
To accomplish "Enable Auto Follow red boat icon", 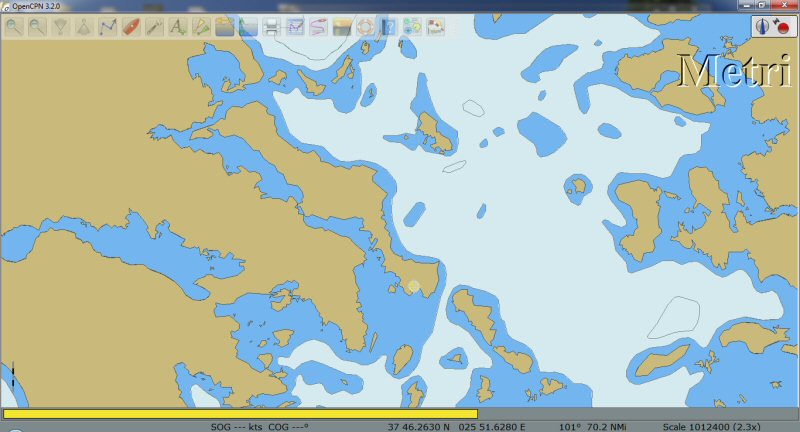I will click(x=131, y=27).
